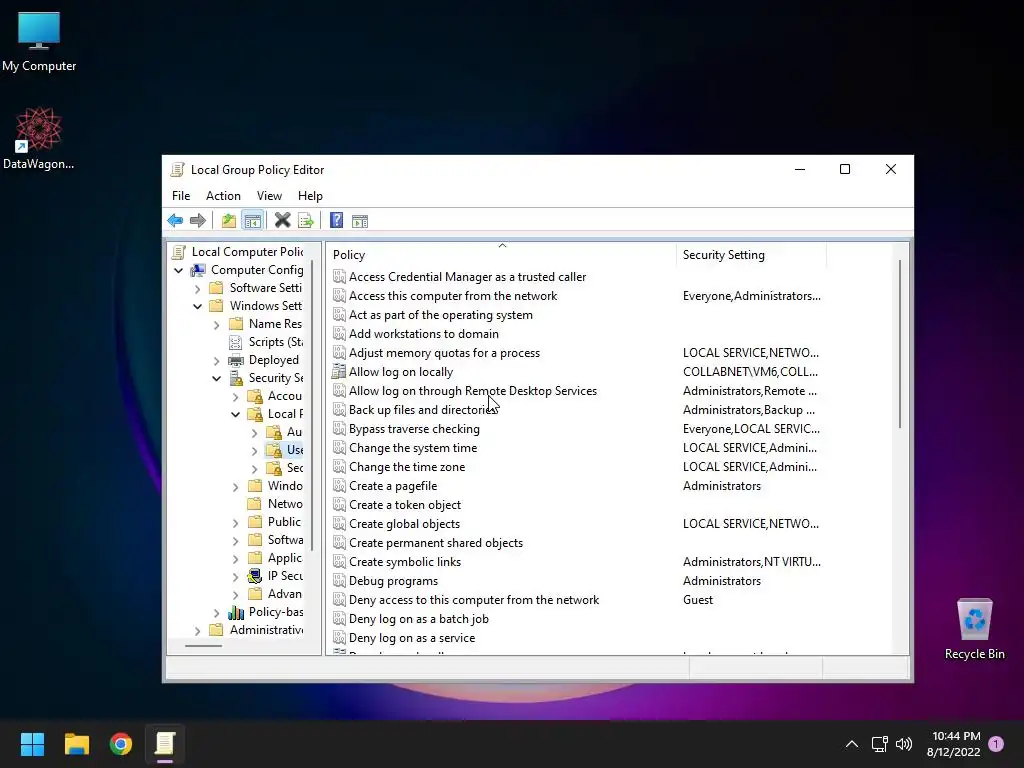1024x768 pixels.
Task: Select 'Change the time zone' policy
Action: coord(407,467)
